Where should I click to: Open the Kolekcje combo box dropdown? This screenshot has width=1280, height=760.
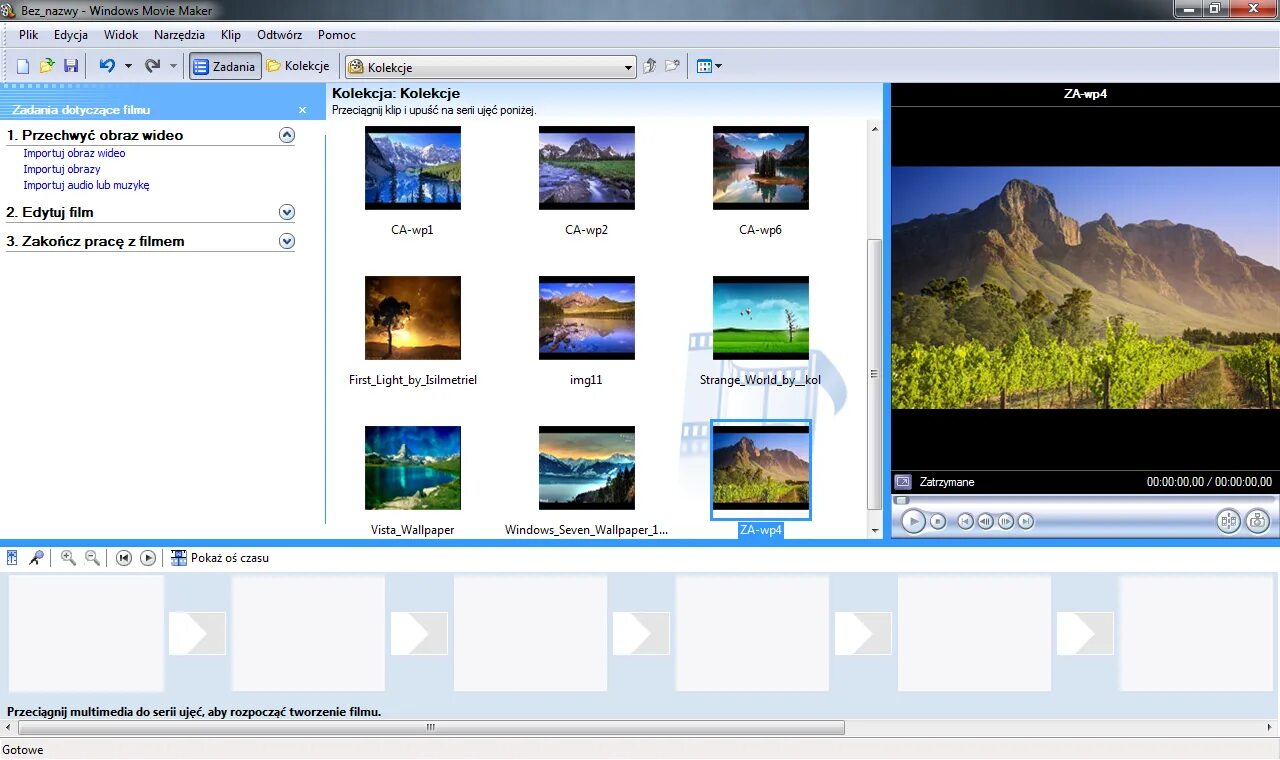pyautogui.click(x=628, y=66)
